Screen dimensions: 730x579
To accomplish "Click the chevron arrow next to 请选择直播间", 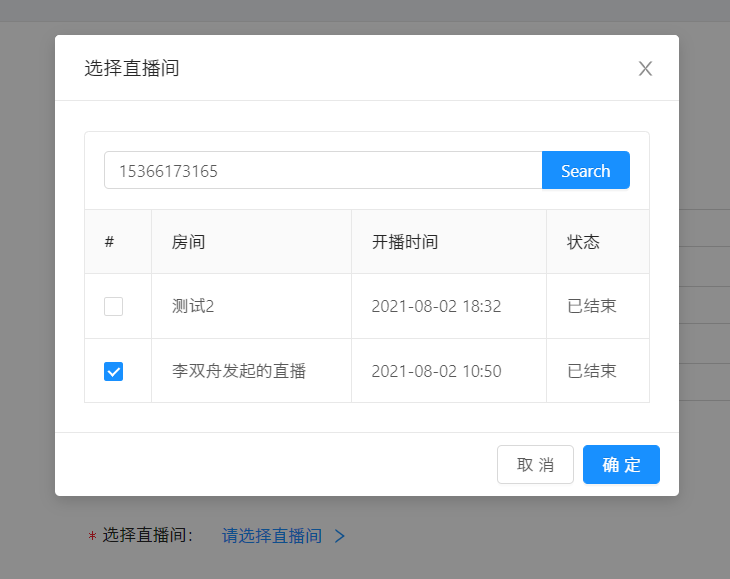I will 340,536.
